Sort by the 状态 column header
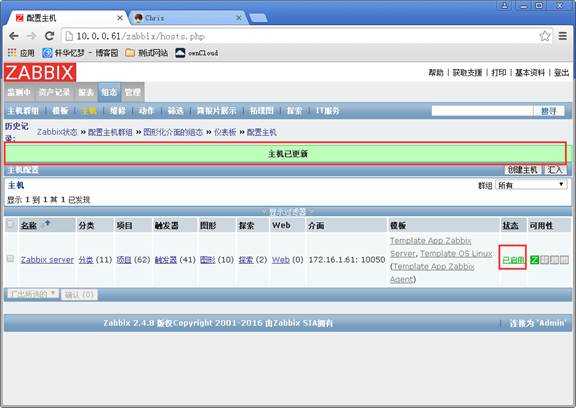Screen dimensions: 576x408 coord(511,225)
